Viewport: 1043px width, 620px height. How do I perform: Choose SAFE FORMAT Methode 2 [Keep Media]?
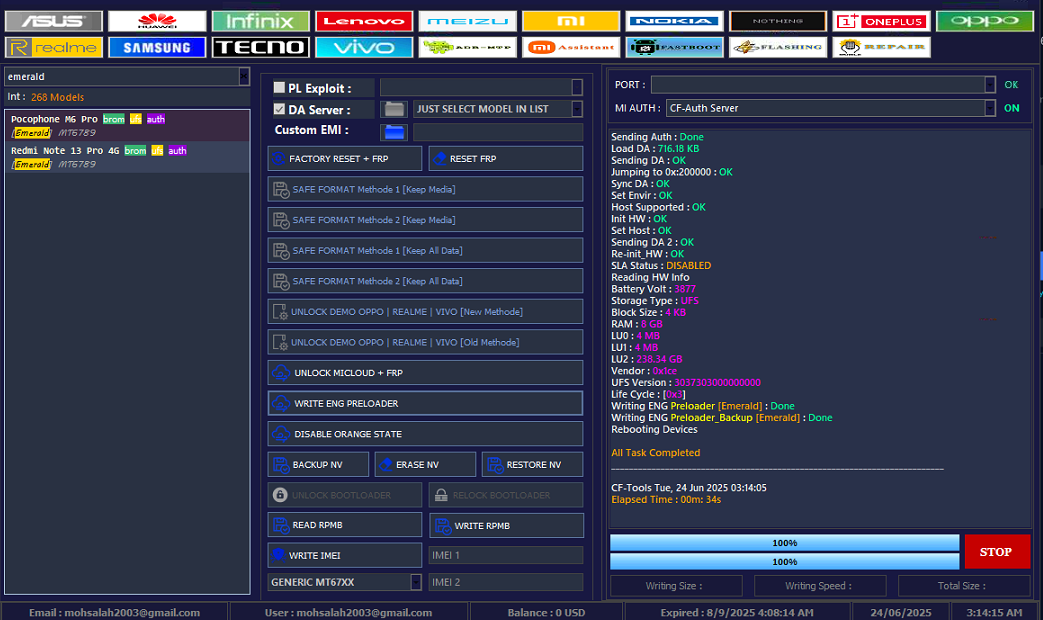coord(425,220)
